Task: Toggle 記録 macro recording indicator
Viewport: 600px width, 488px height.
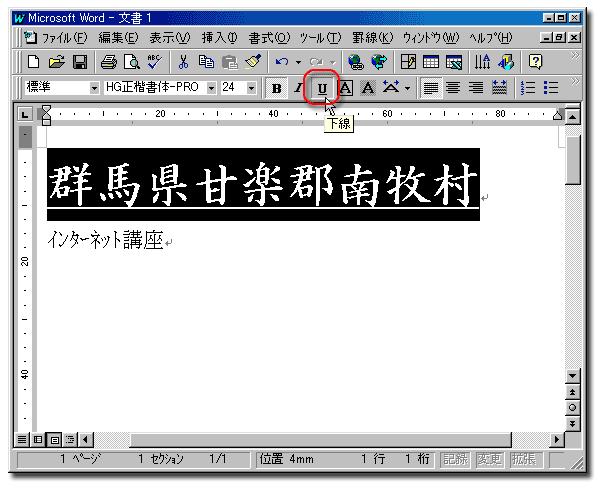Action: tap(455, 459)
